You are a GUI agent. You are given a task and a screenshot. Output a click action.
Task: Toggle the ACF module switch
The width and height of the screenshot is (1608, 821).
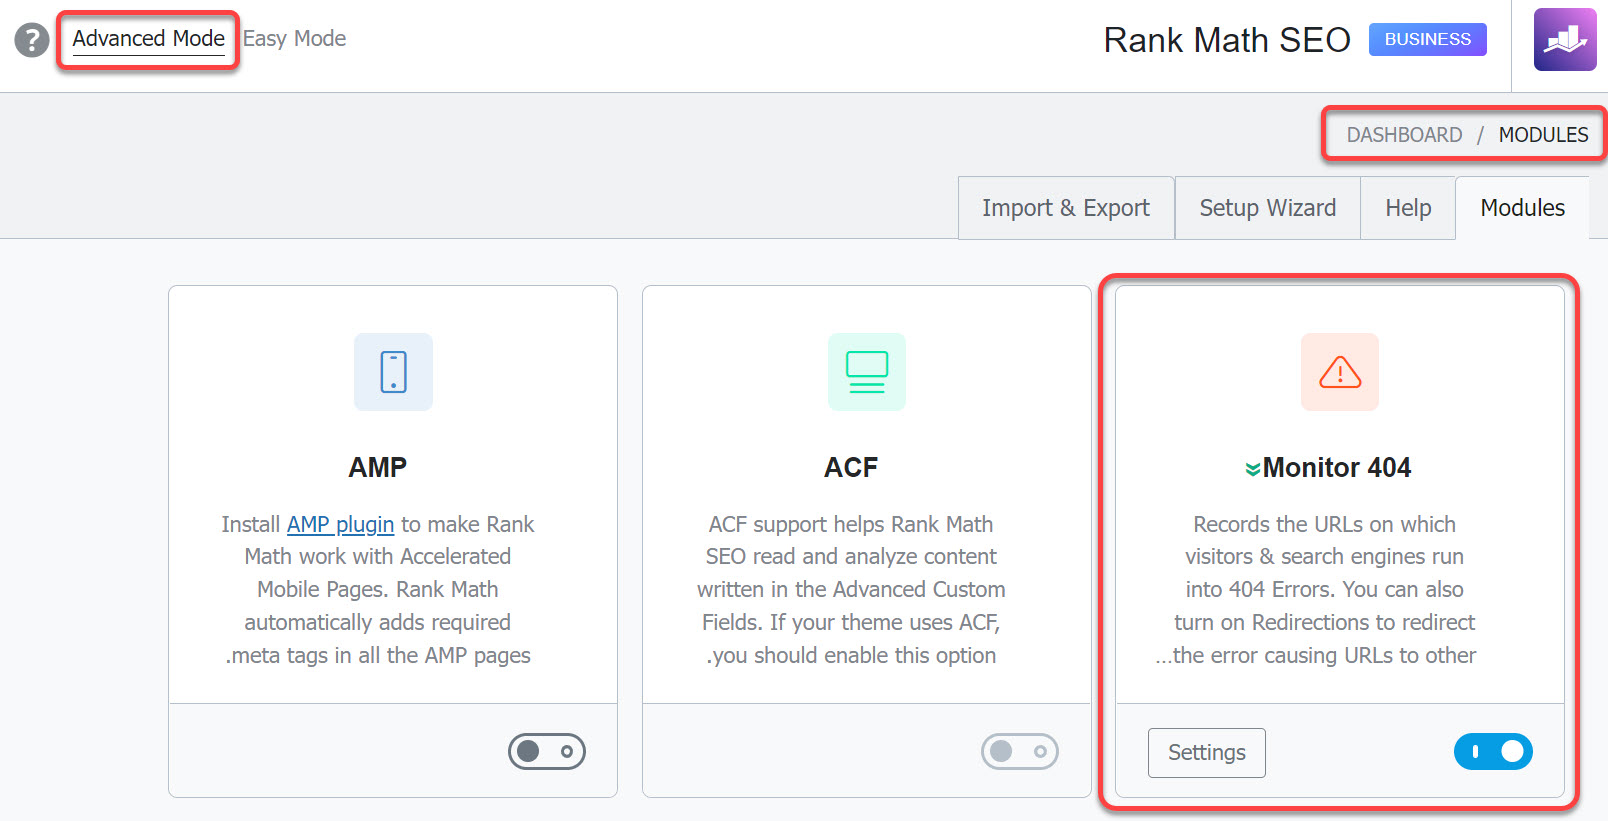point(1020,751)
